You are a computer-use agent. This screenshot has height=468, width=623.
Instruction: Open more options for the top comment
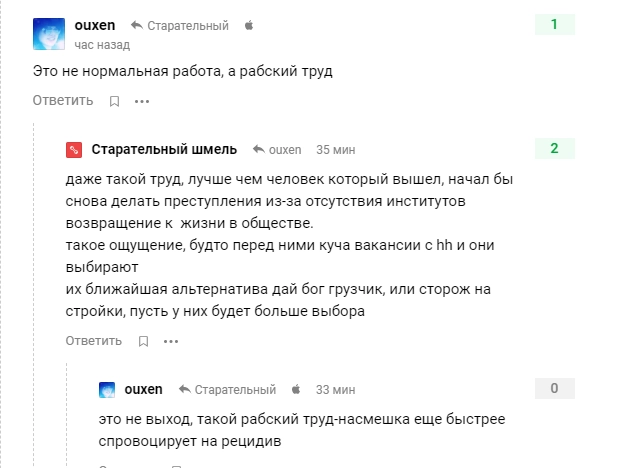(142, 101)
